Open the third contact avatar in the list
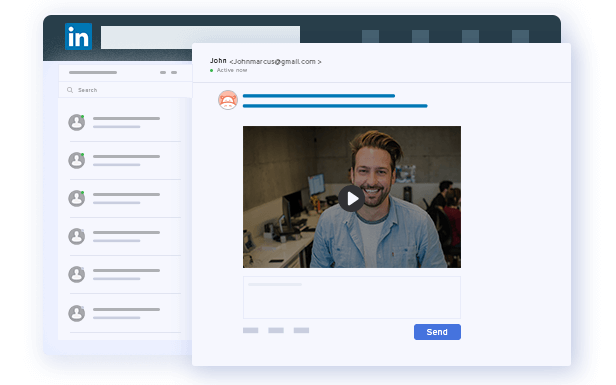This screenshot has width=616, height=385. click(x=77, y=198)
